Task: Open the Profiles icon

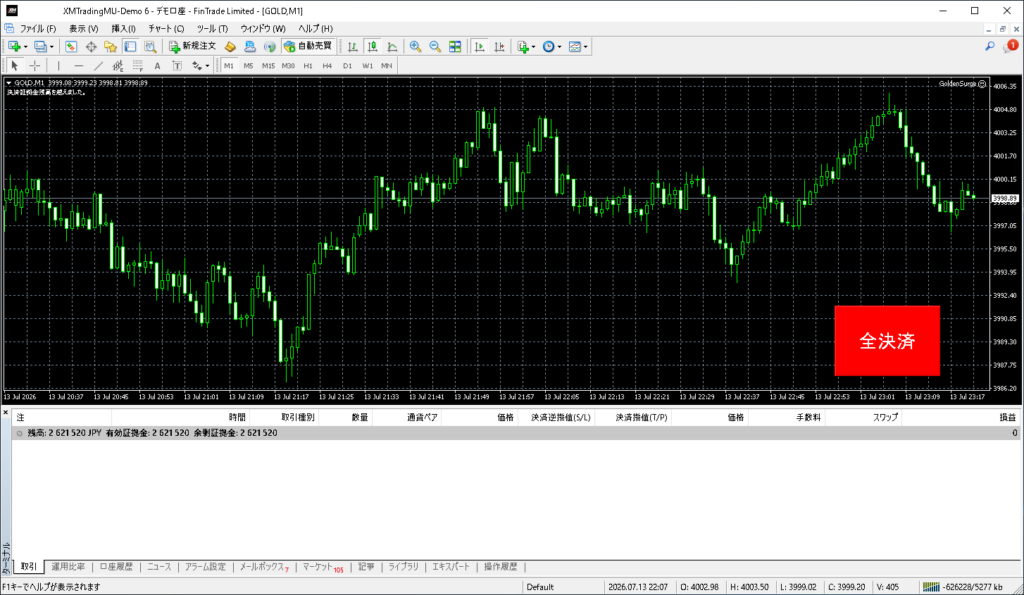Action: (40, 46)
